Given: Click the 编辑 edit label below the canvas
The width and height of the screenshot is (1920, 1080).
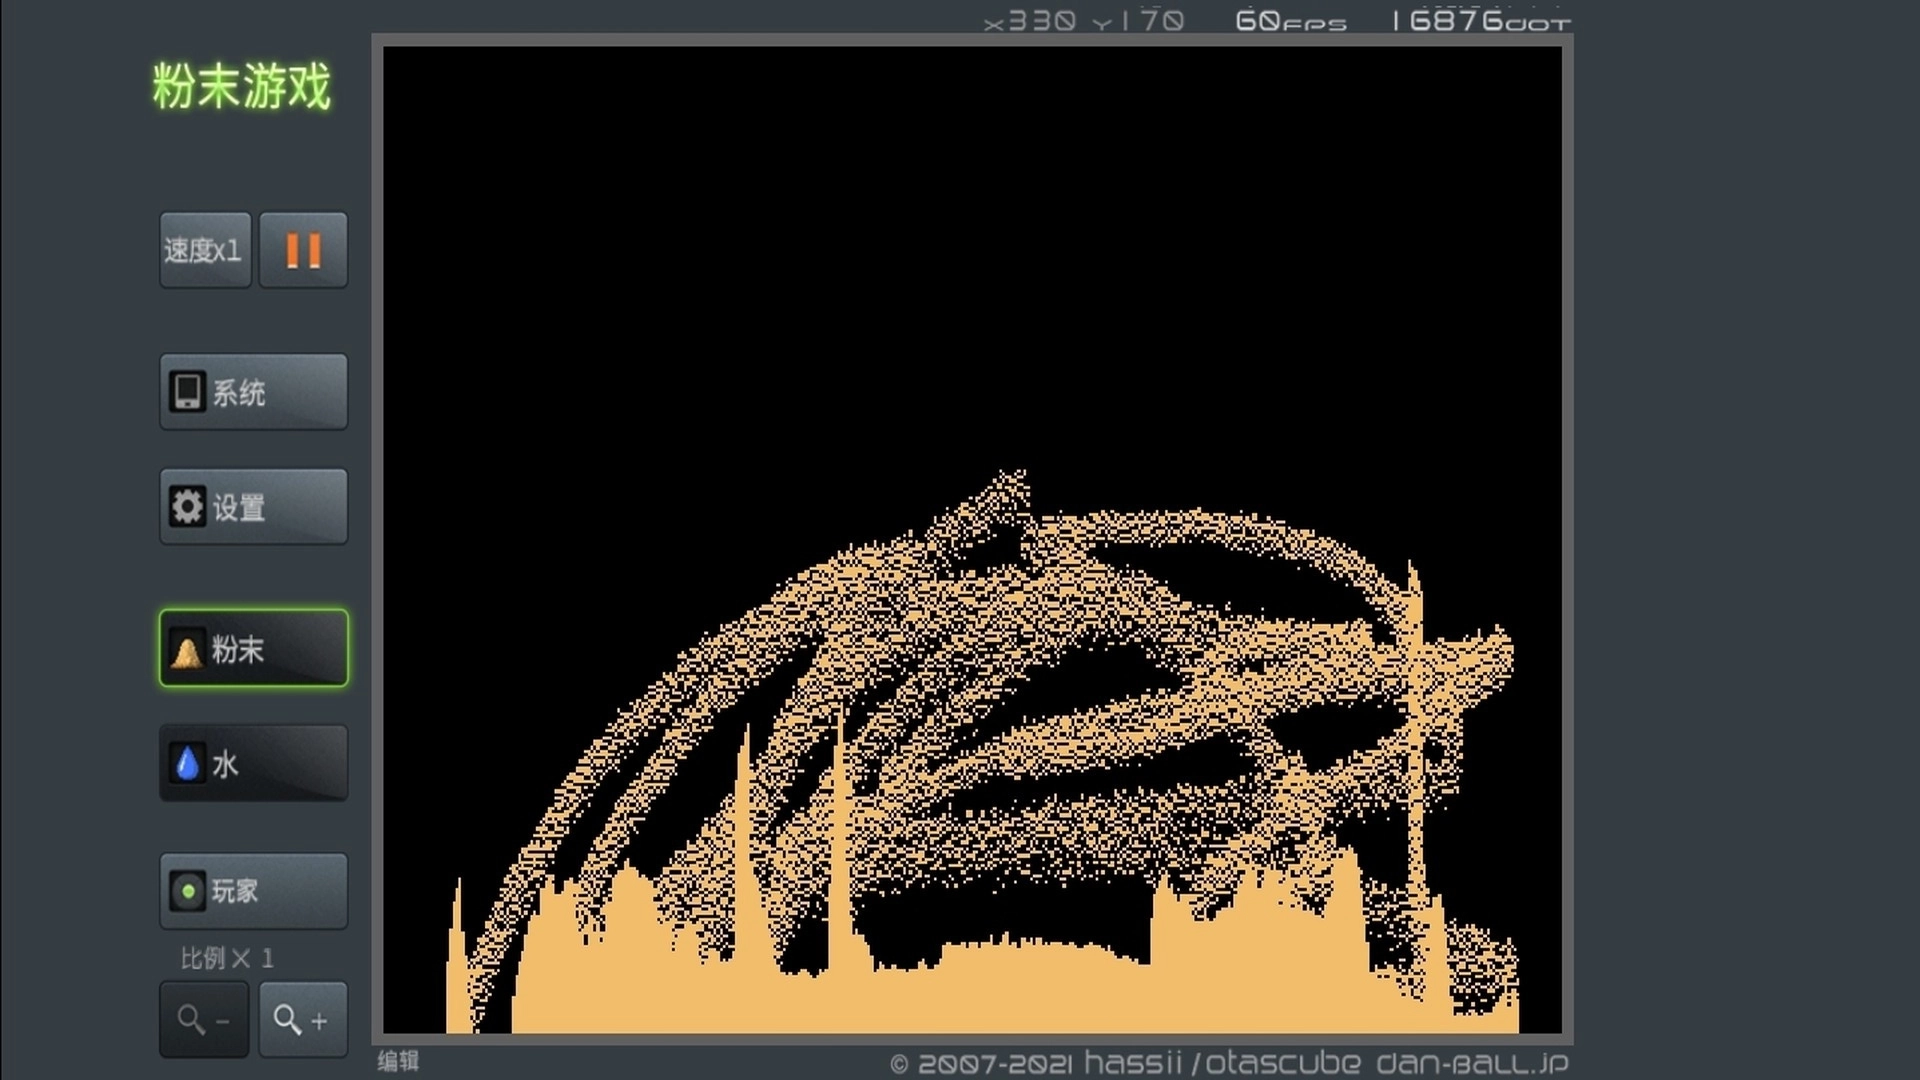Looking at the screenshot, I should coord(398,1061).
